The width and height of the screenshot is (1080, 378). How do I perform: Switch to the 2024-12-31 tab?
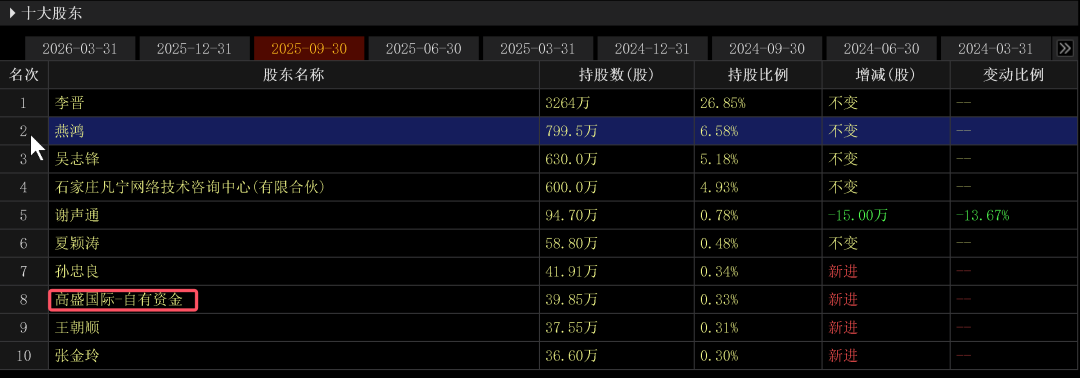(652, 49)
